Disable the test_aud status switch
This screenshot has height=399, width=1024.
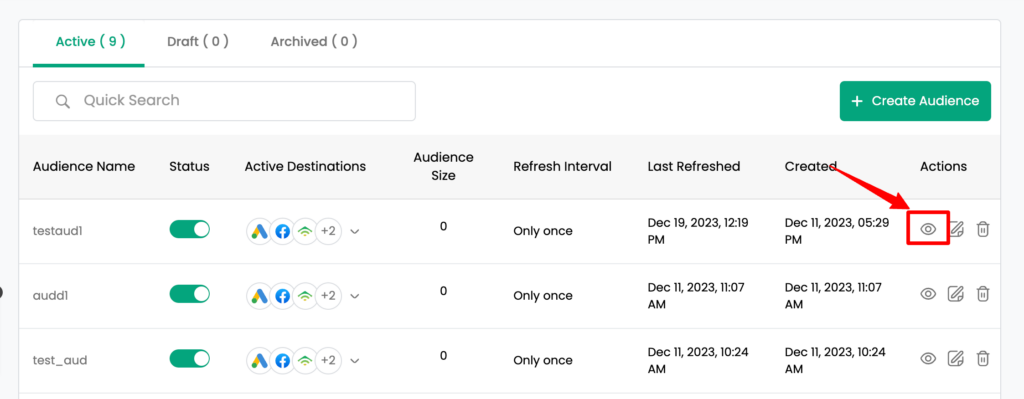[189, 359]
